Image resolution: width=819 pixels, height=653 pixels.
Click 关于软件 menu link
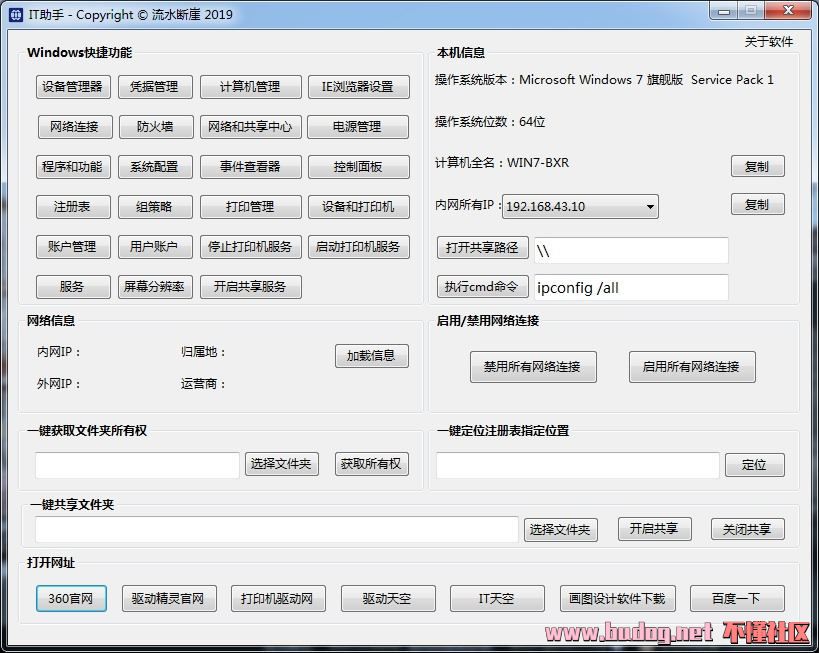coord(768,42)
